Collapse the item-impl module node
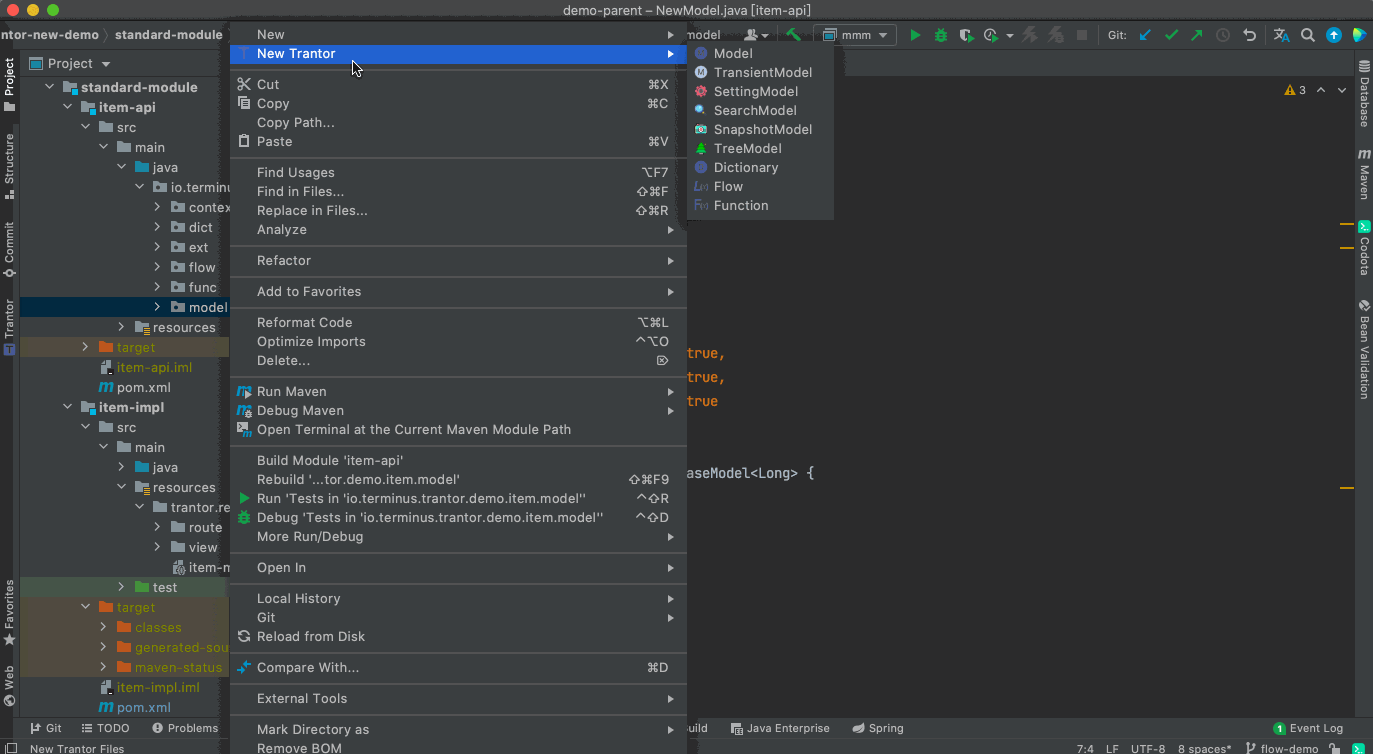 67,407
